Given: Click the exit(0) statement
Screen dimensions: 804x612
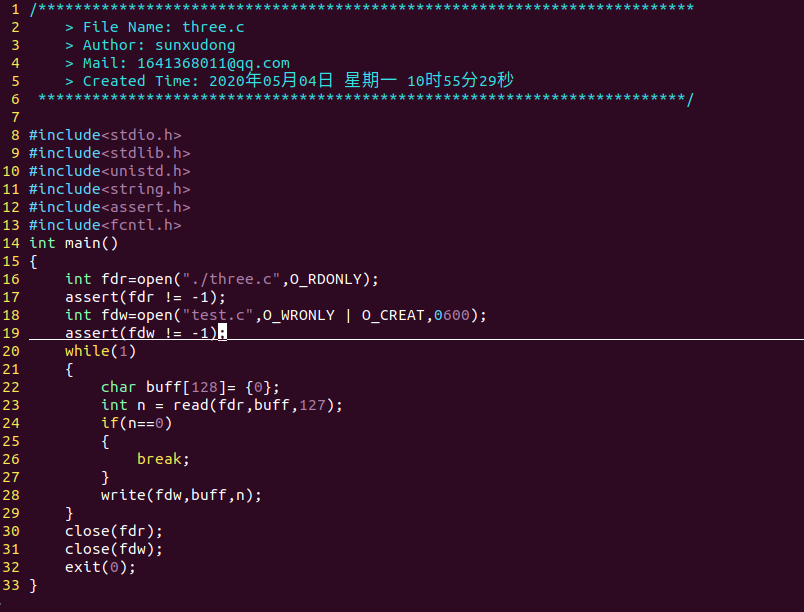Looking at the screenshot, I should (x=100, y=567).
